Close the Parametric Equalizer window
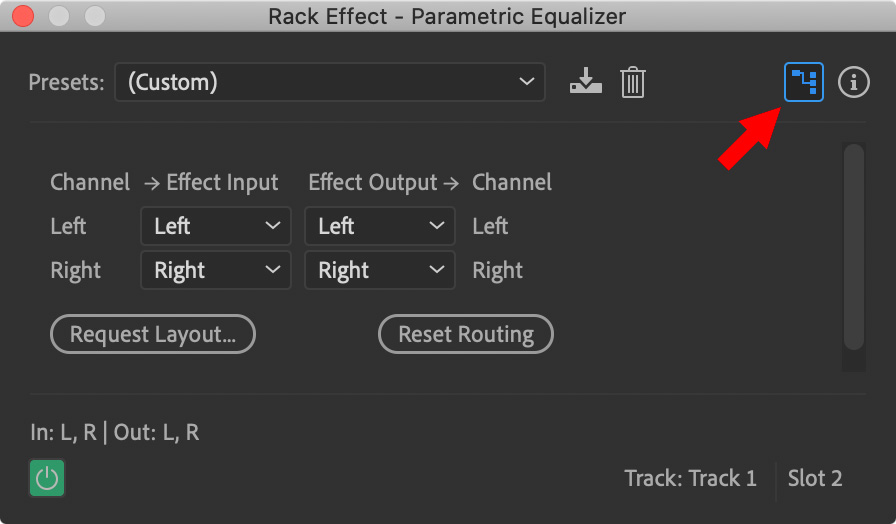The width and height of the screenshot is (896, 524). click(x=23, y=16)
